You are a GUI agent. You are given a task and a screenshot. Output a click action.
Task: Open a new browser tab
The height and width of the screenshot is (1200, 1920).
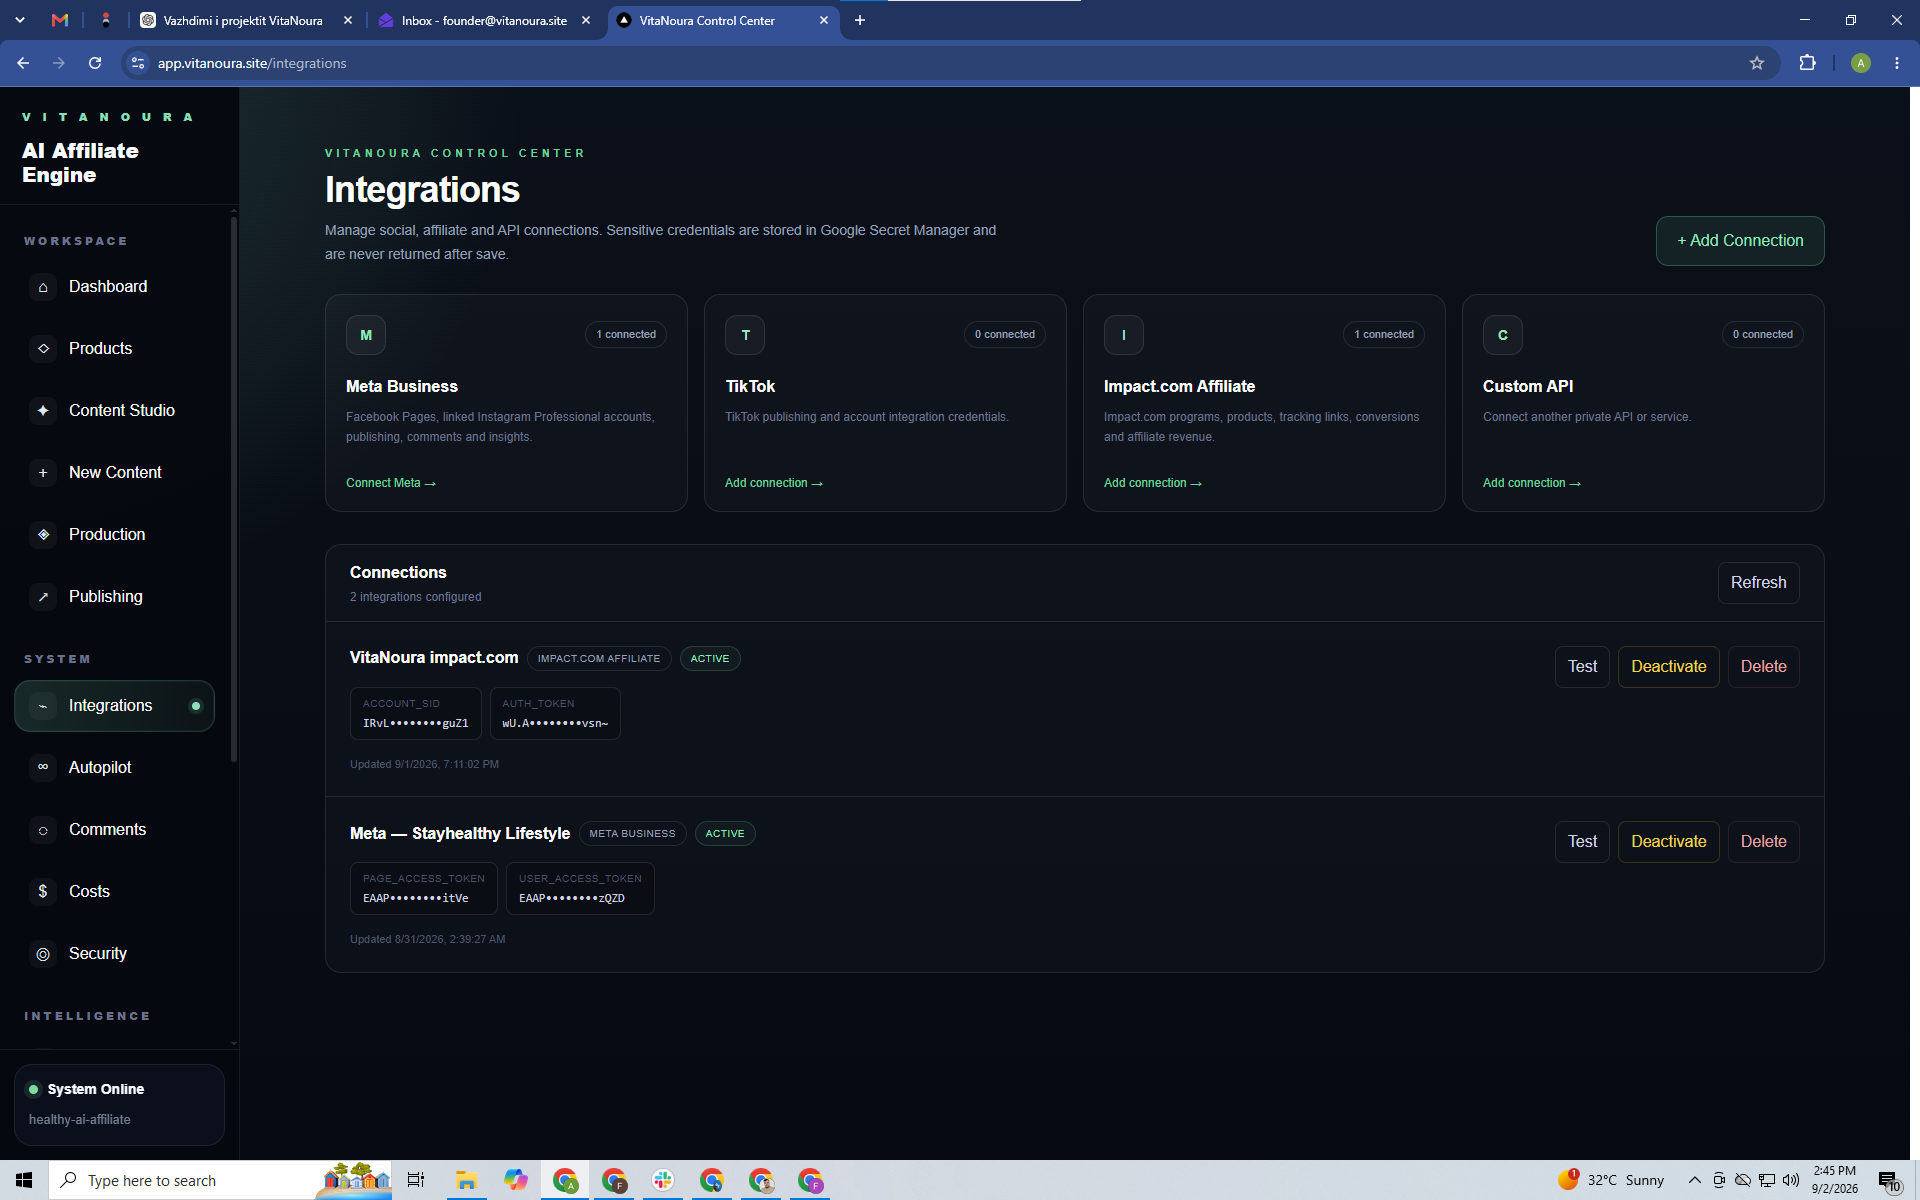point(860,20)
